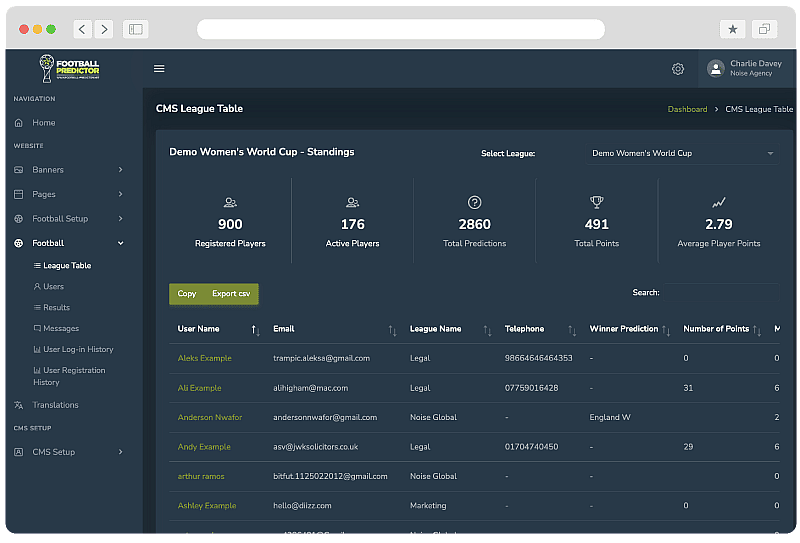Click Charlie Davey's profile avatar
The image size is (800, 543).
716,68
